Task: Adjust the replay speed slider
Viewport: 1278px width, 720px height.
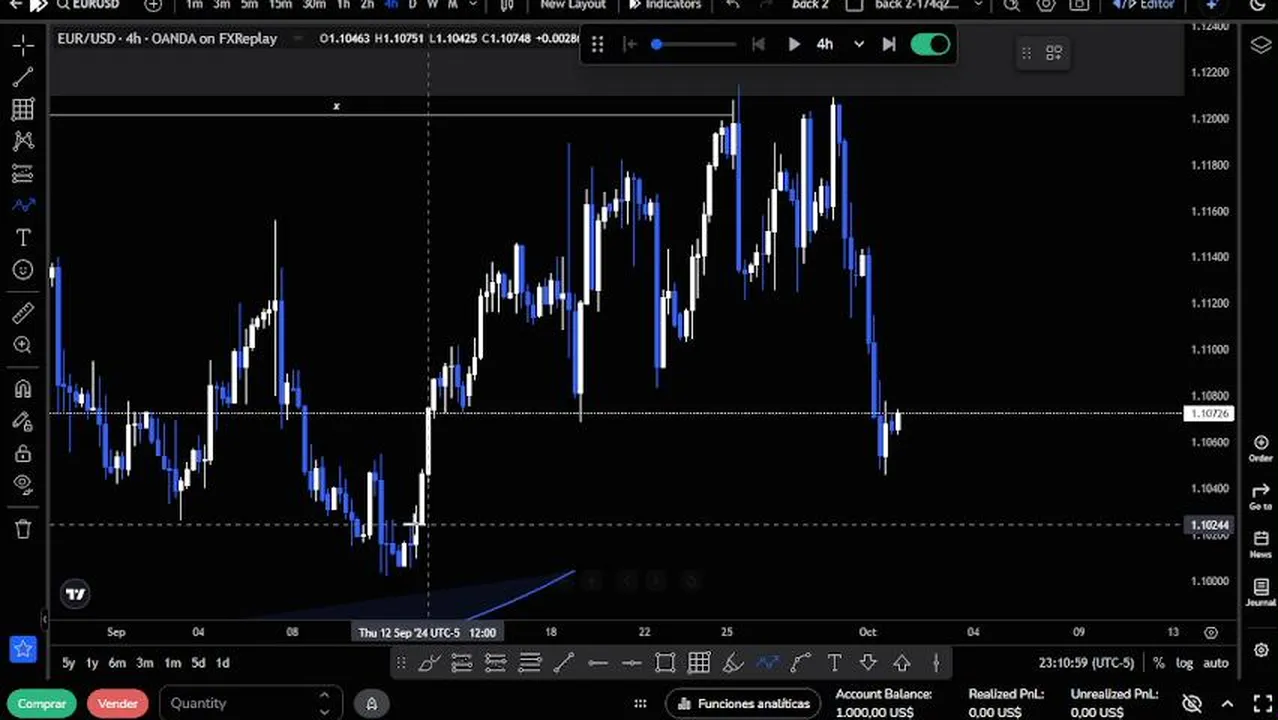Action: (x=695, y=44)
